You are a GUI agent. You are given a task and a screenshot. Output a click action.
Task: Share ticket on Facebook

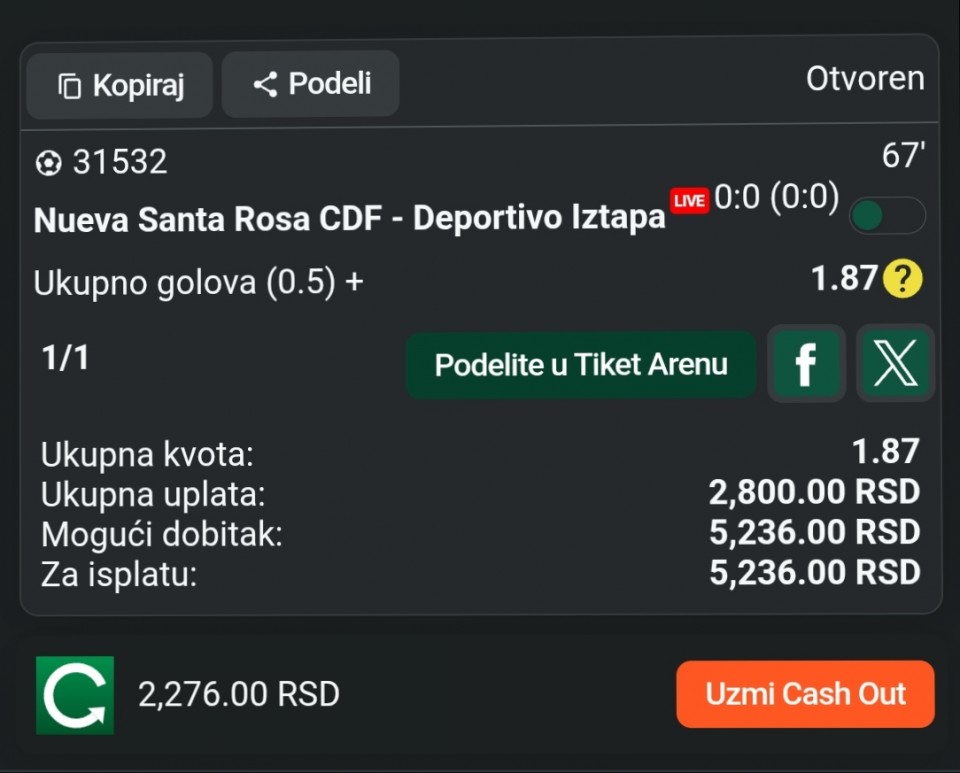(805, 364)
